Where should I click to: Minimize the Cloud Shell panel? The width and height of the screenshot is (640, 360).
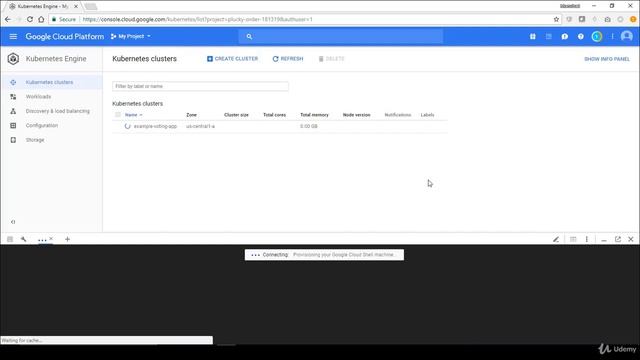(x=604, y=240)
